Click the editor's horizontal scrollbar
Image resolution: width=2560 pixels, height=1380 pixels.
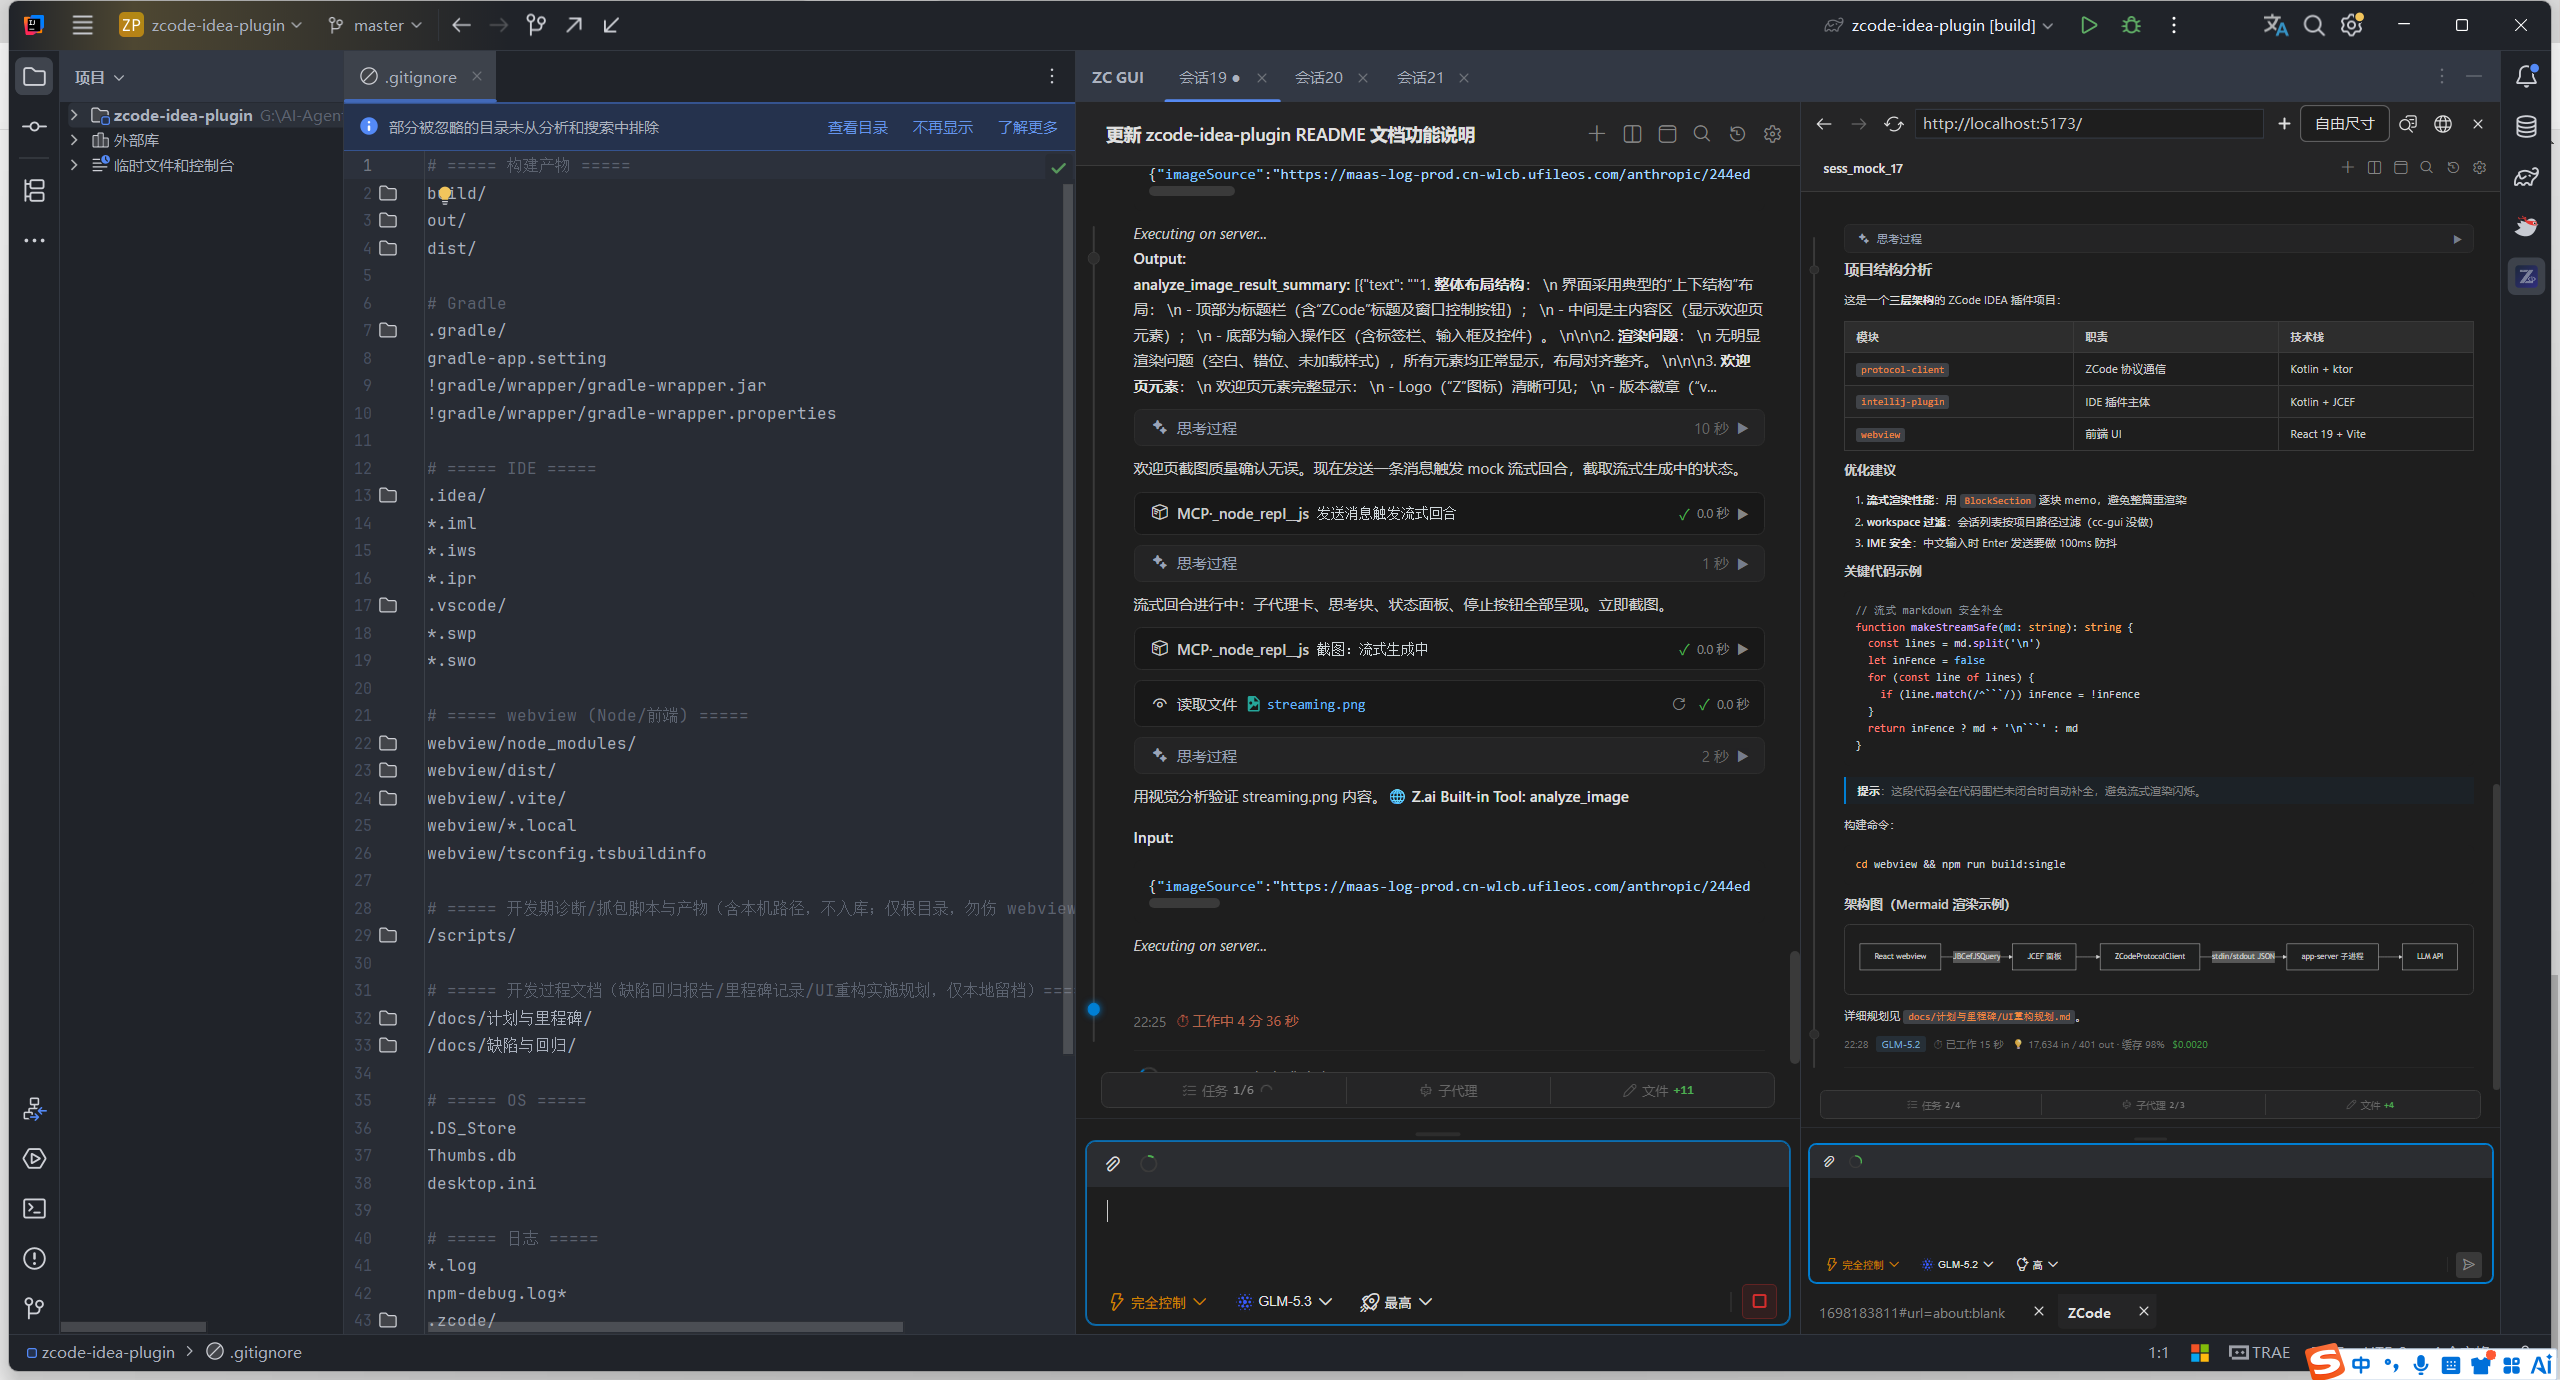coord(665,1327)
